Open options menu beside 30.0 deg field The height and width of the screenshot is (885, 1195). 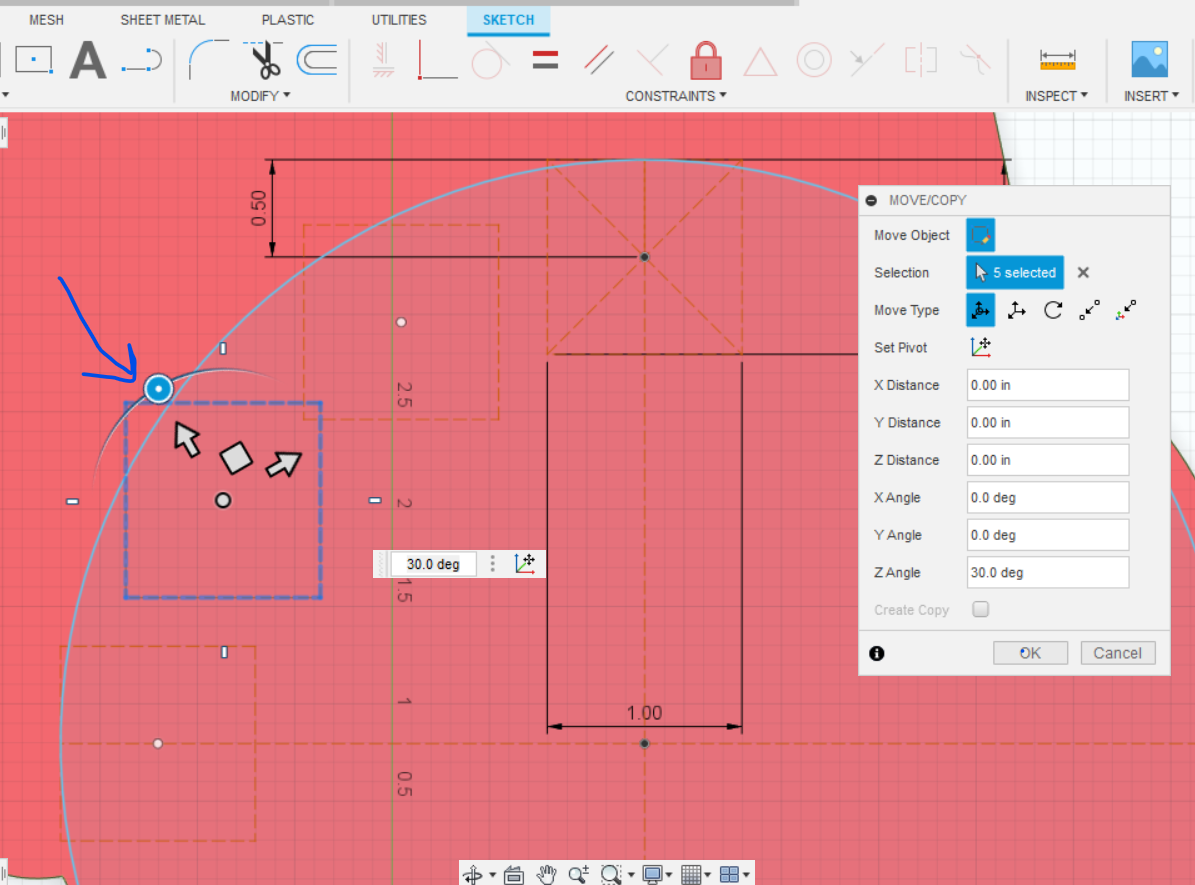[492, 563]
